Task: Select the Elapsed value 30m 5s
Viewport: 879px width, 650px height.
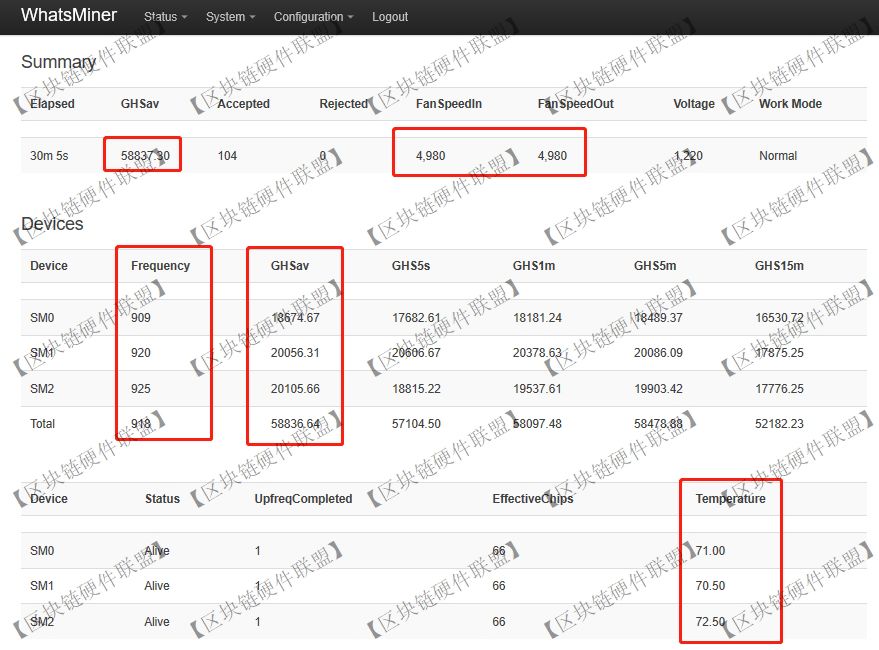Action: point(49,156)
